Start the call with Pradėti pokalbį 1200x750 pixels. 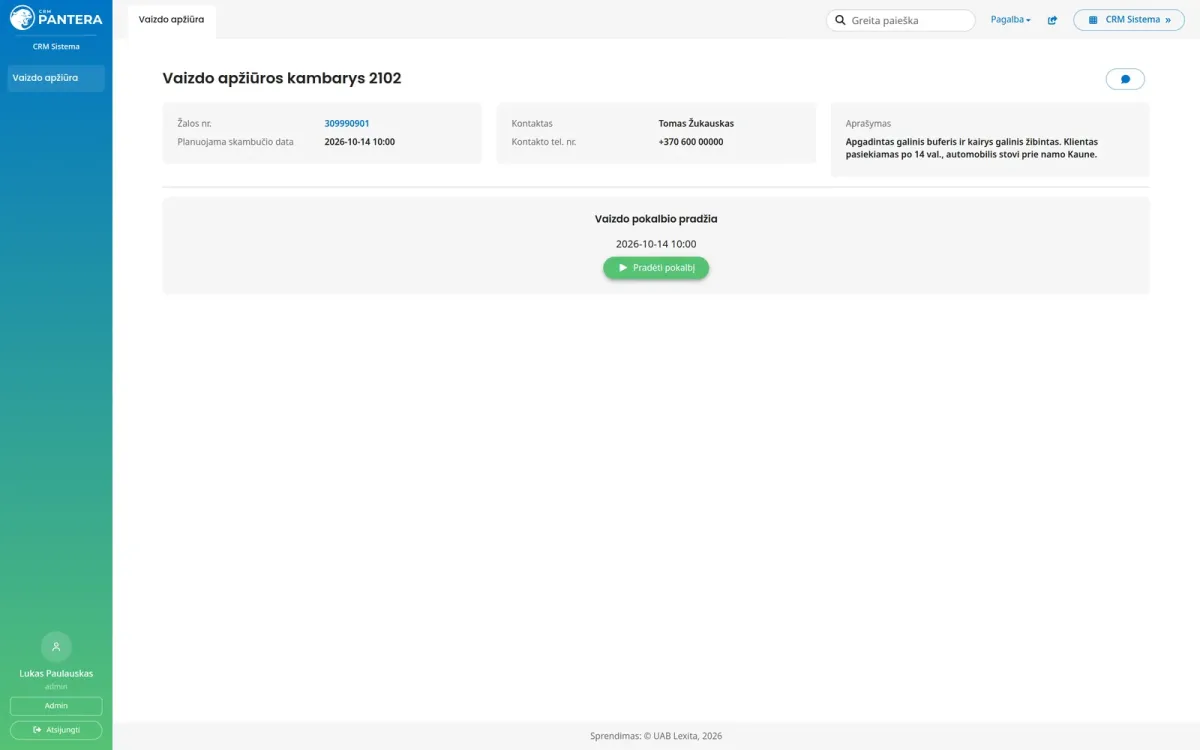[656, 268]
